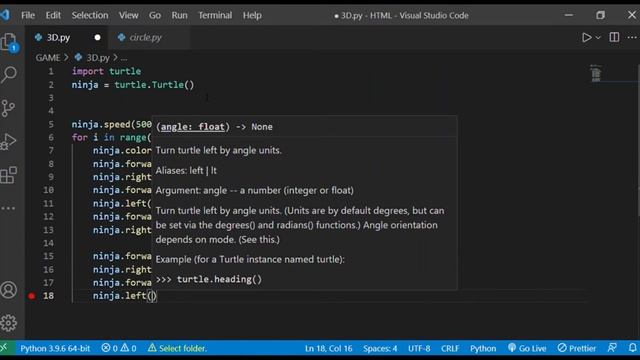640x360 pixels.
Task: Open the Search view in the activity bar
Action: coord(9,75)
